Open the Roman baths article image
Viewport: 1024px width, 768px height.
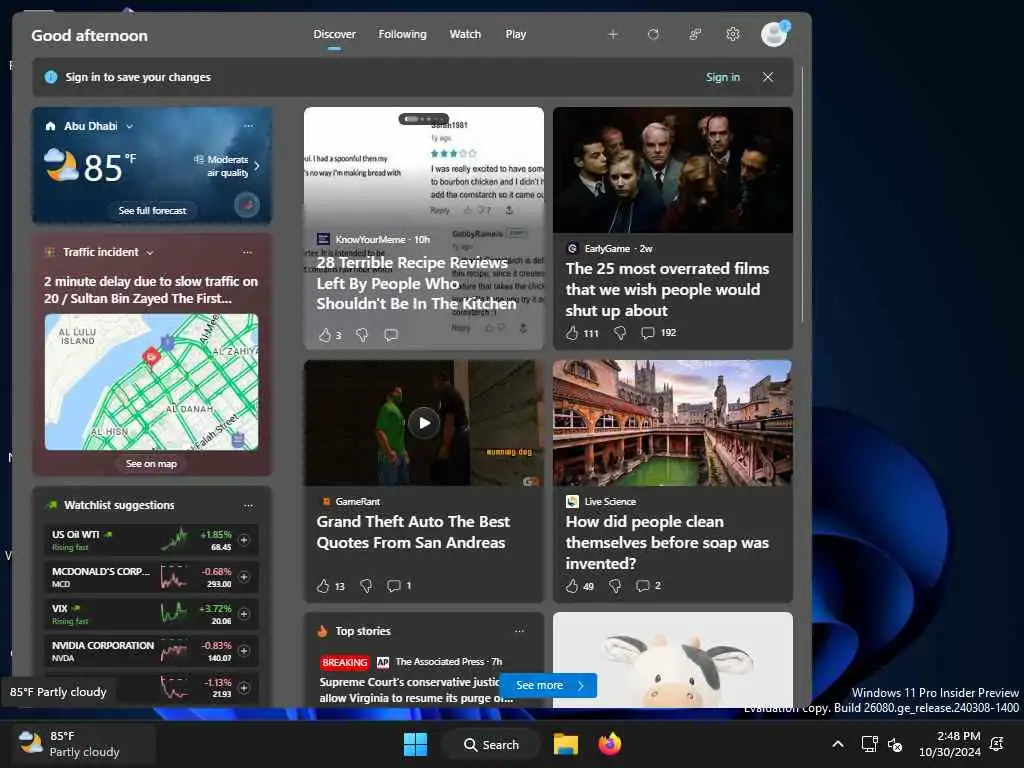(x=673, y=423)
